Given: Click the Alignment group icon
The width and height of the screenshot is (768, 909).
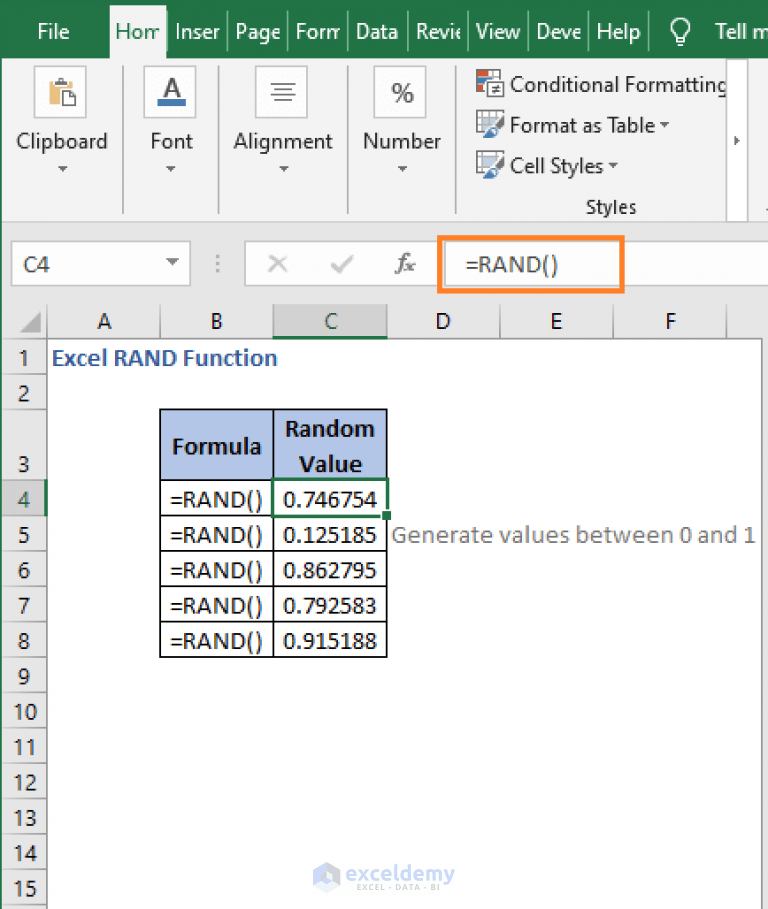Looking at the screenshot, I should [x=281, y=91].
